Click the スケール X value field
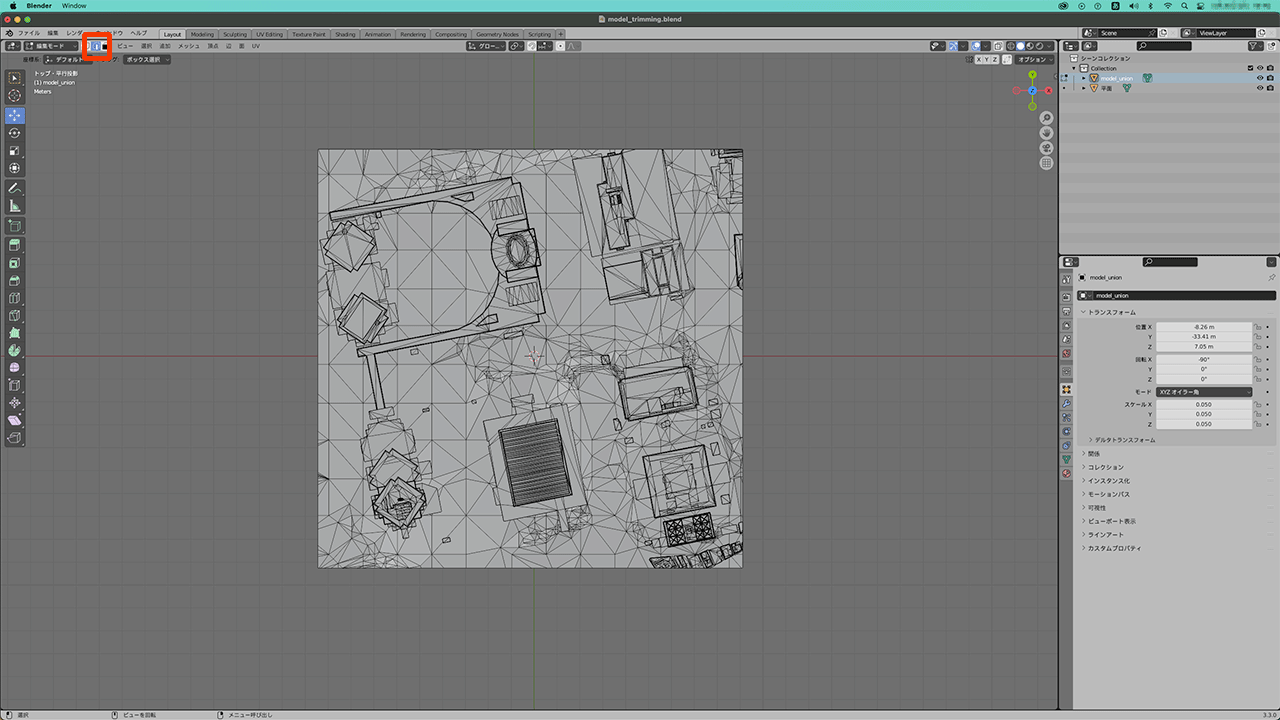This screenshot has width=1280, height=720. click(x=1204, y=404)
